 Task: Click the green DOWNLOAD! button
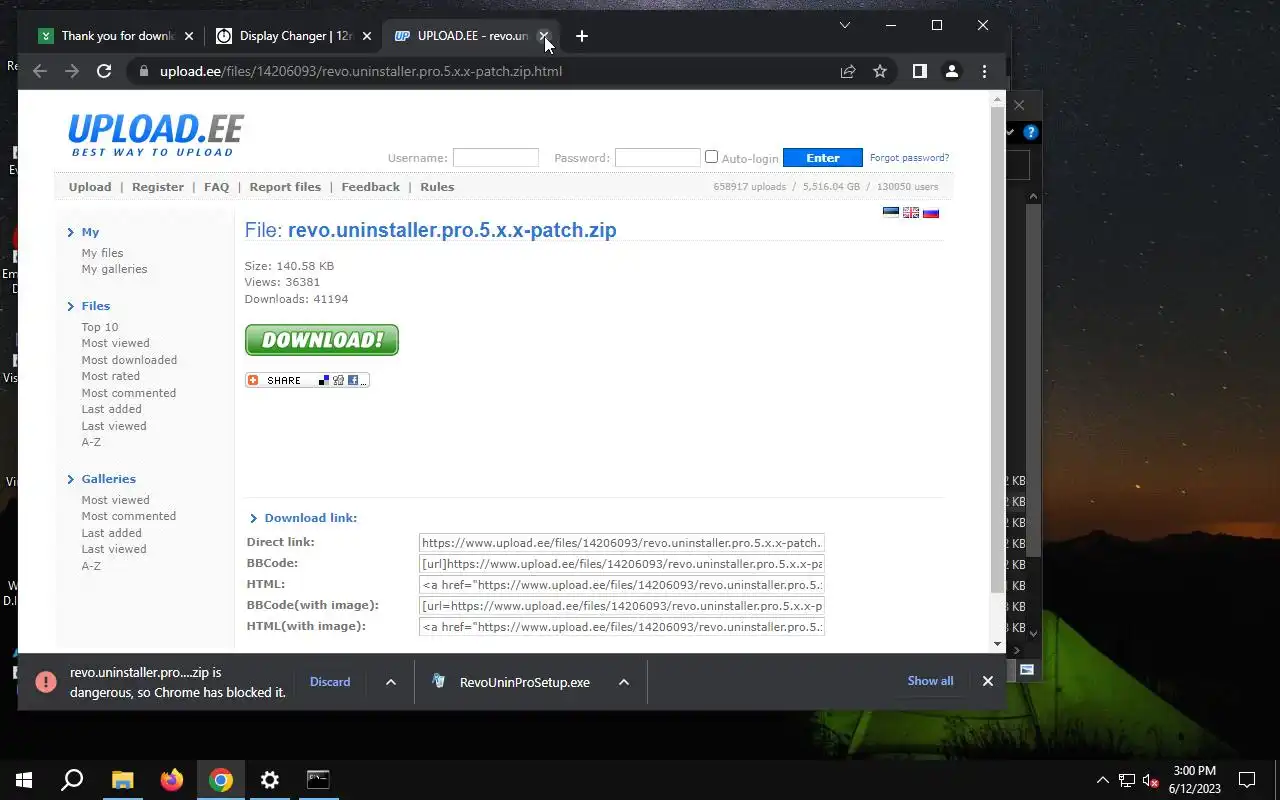tap(322, 340)
